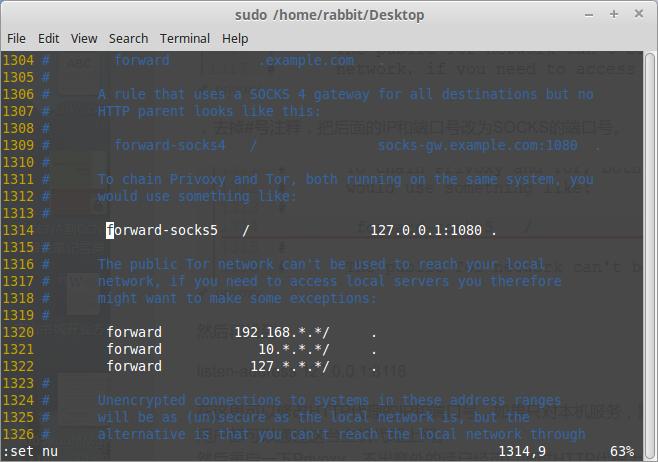Click 'forward-socks5' on line 1314
The height and width of the screenshot is (462, 658).
(x=162, y=230)
